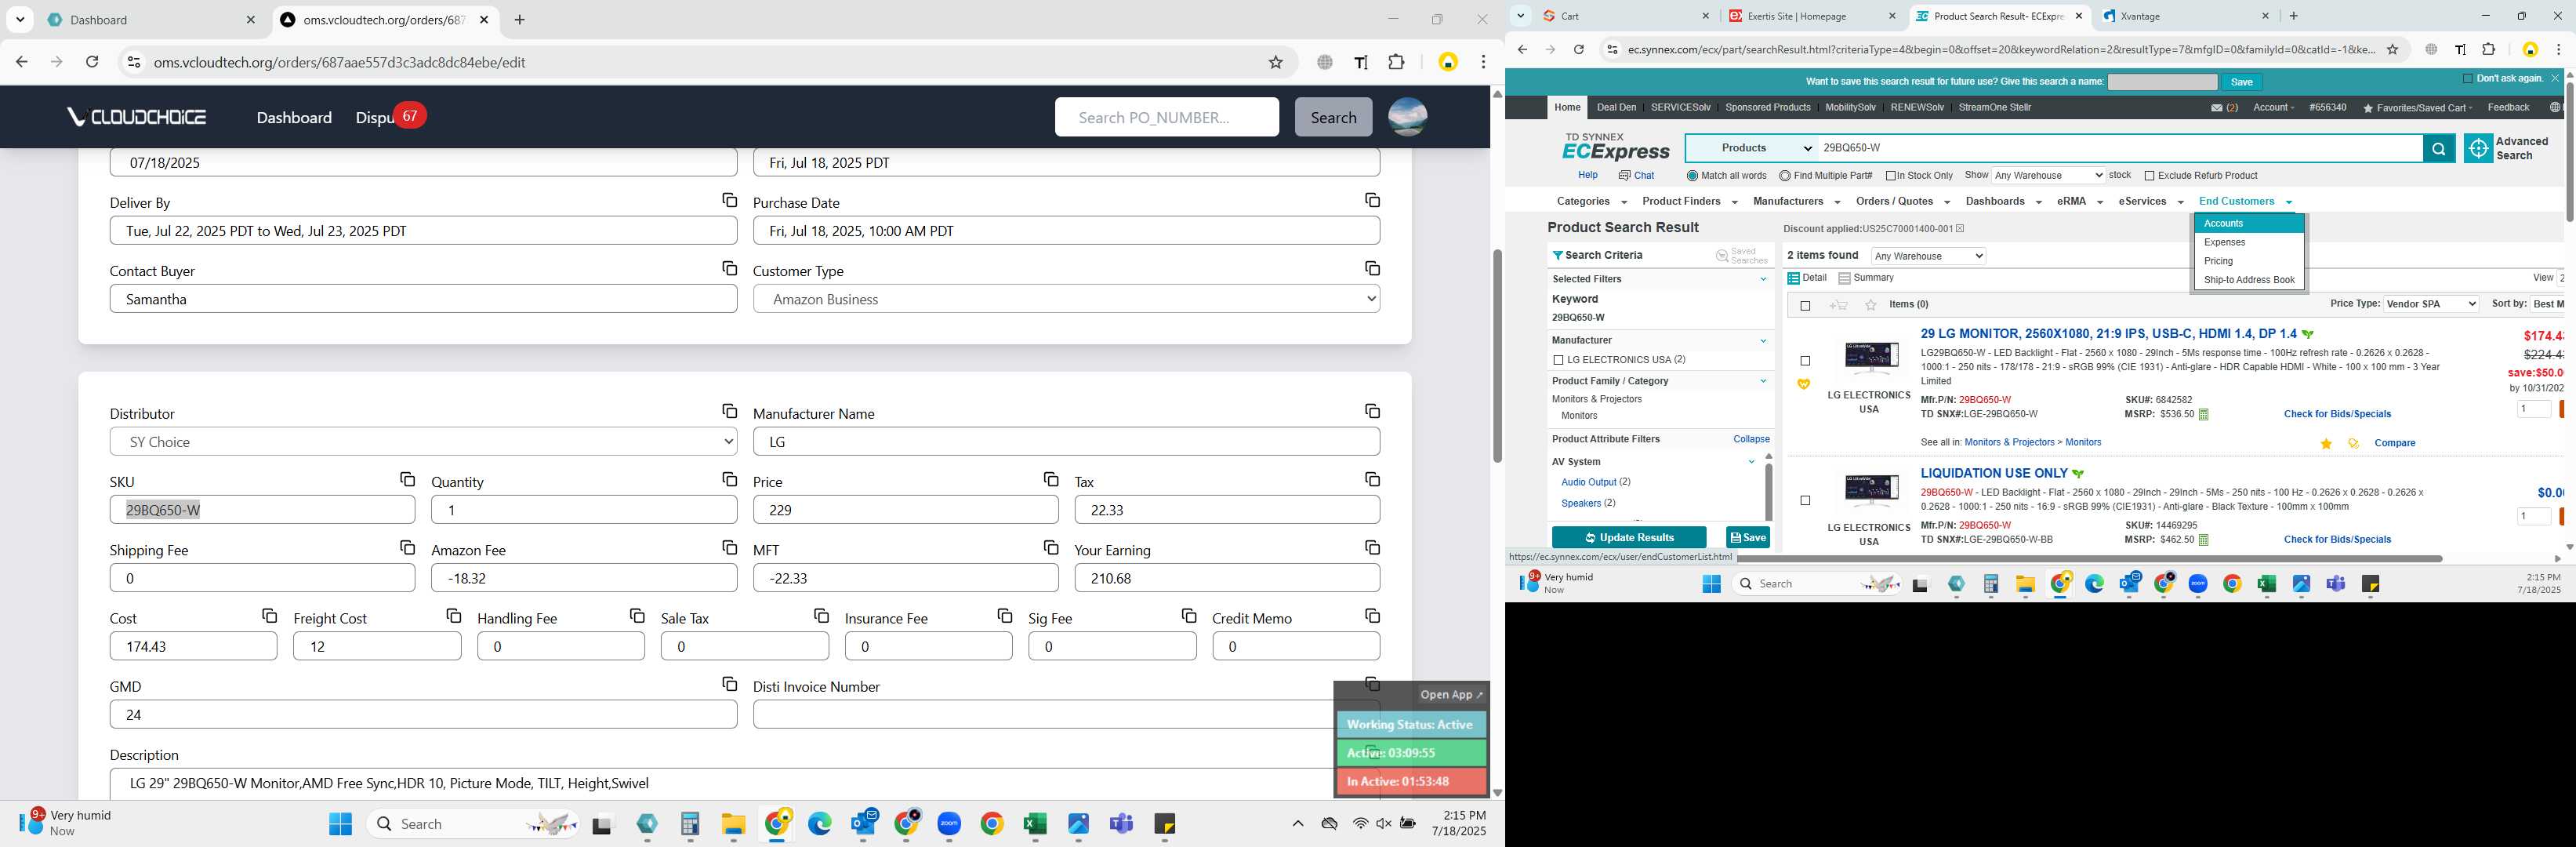Open the Orders / Quotes menu
2576x847 pixels.
click(x=1902, y=202)
